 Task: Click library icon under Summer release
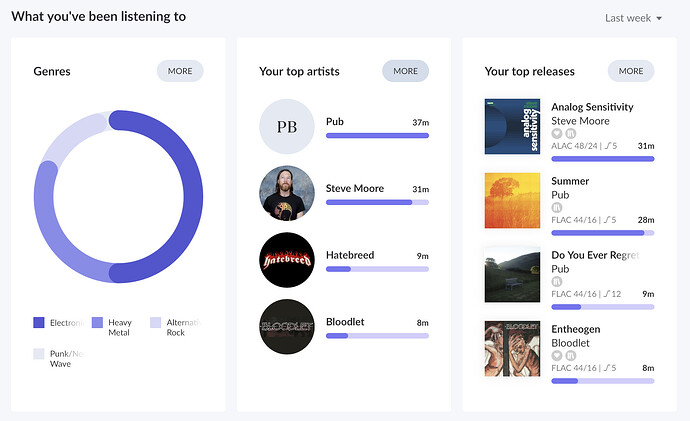557,207
